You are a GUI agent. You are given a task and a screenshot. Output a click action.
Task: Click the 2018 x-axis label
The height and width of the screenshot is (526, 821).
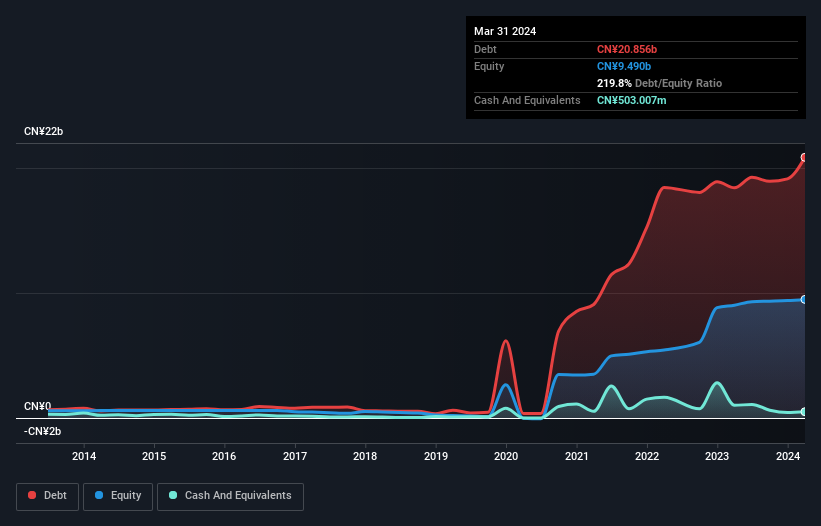click(x=365, y=456)
